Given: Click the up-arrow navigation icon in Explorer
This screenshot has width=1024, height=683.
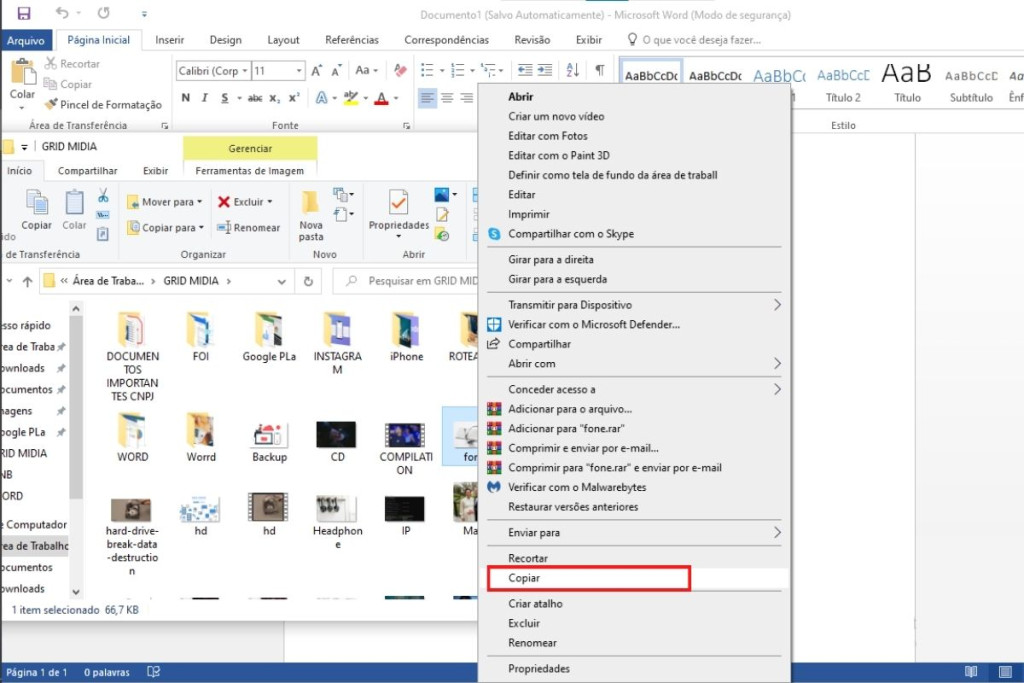Looking at the screenshot, I should pyautogui.click(x=27, y=281).
